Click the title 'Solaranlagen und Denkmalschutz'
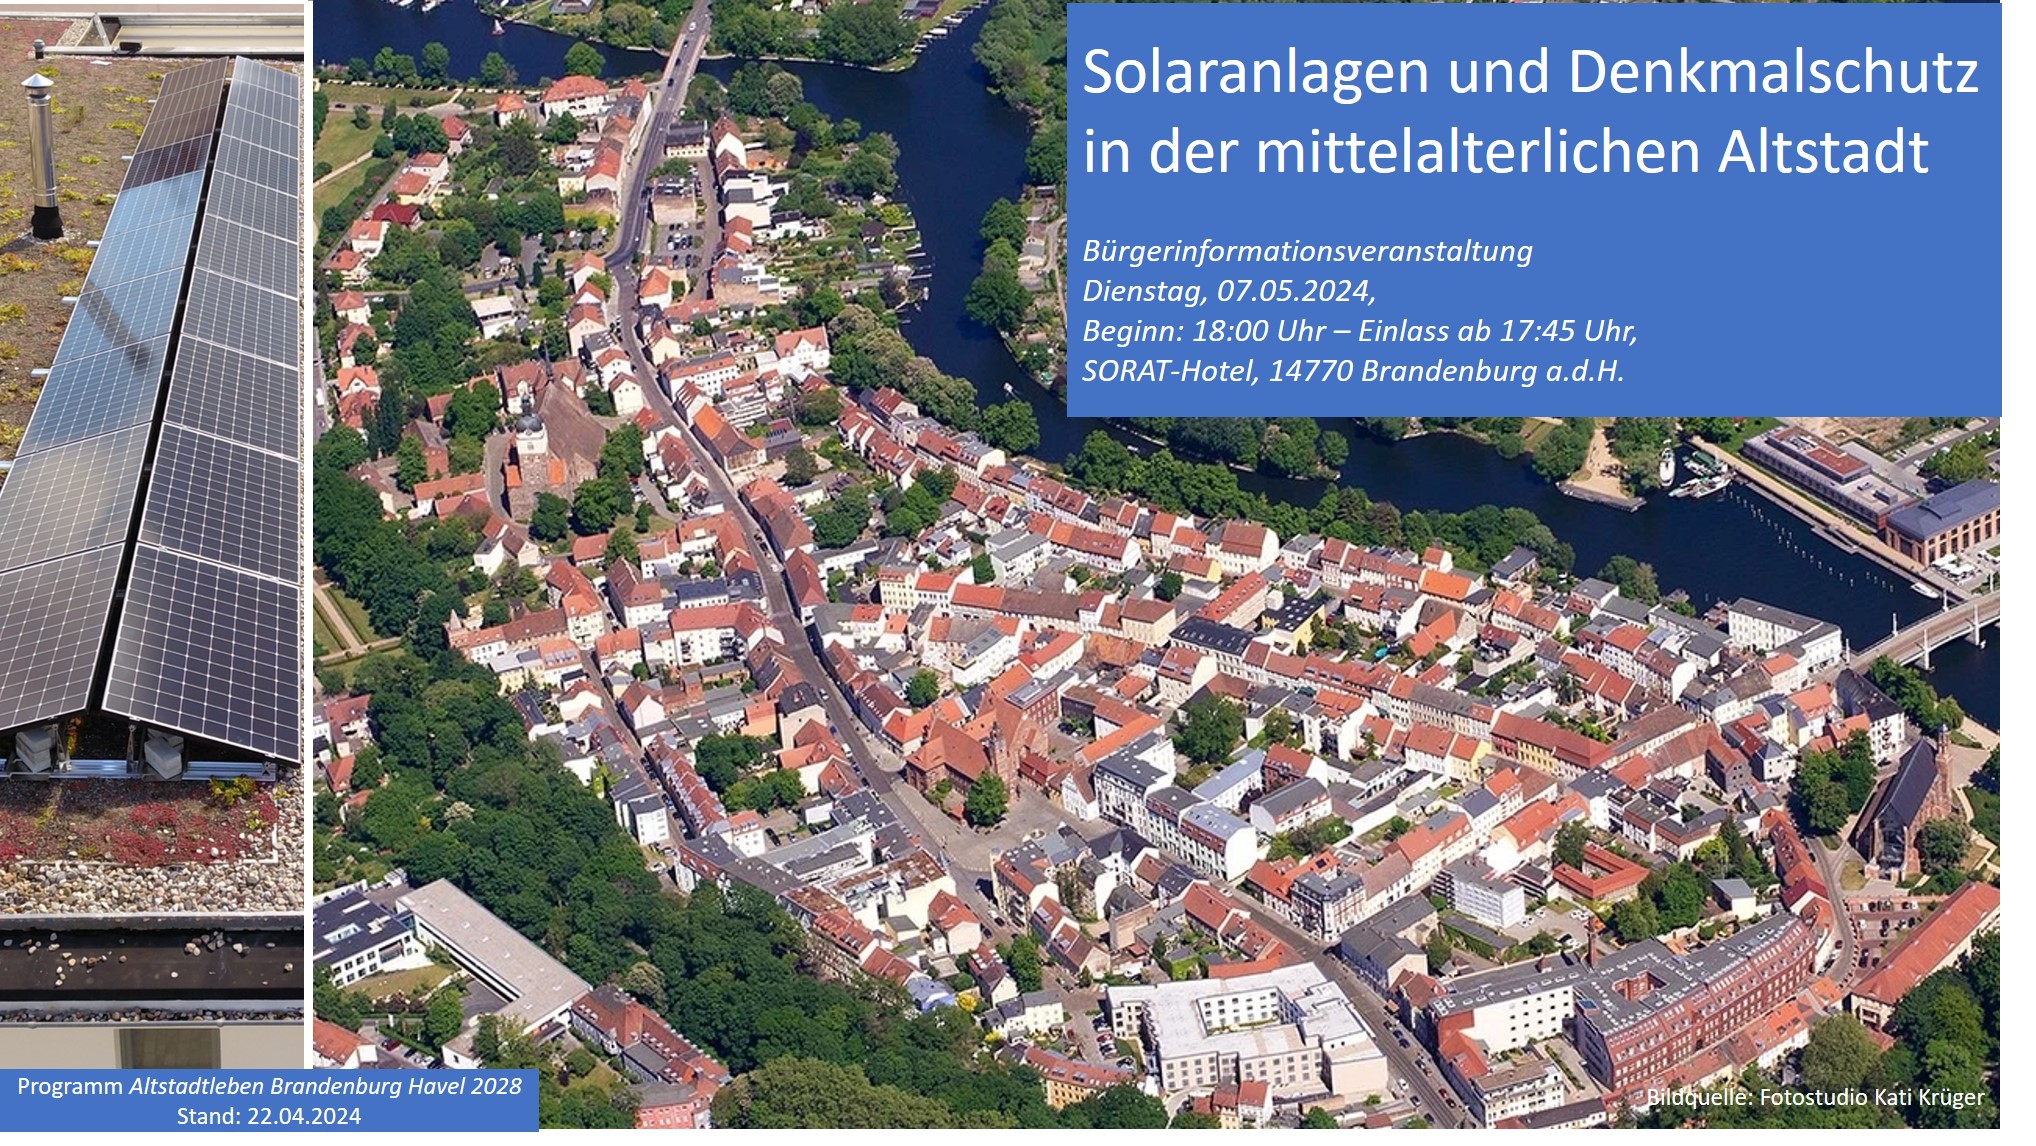Image resolution: width=2036 pixels, height=1146 pixels. pos(1530,73)
